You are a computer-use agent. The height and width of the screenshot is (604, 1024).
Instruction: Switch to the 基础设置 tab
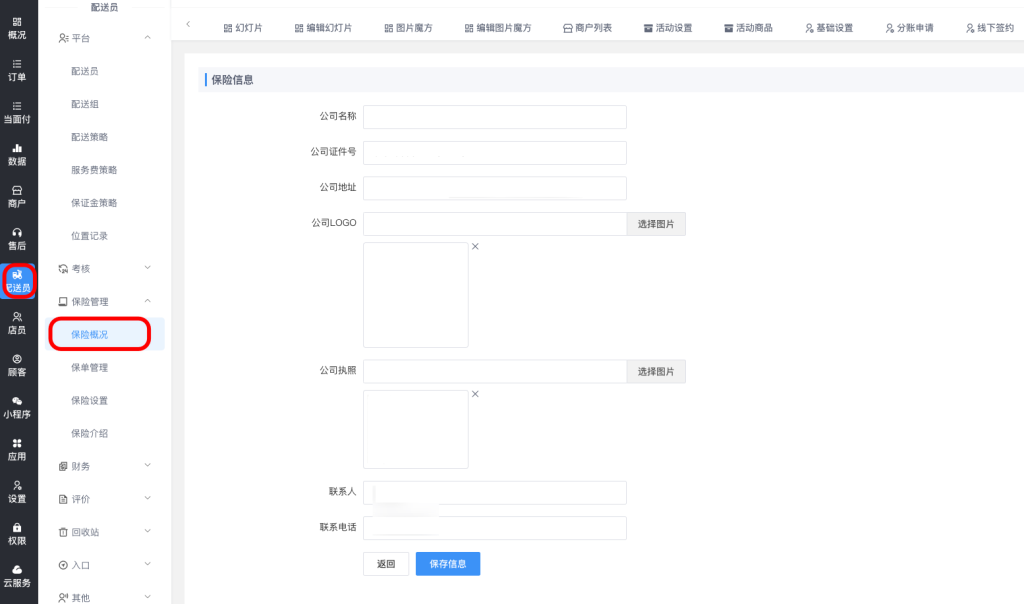pos(829,28)
